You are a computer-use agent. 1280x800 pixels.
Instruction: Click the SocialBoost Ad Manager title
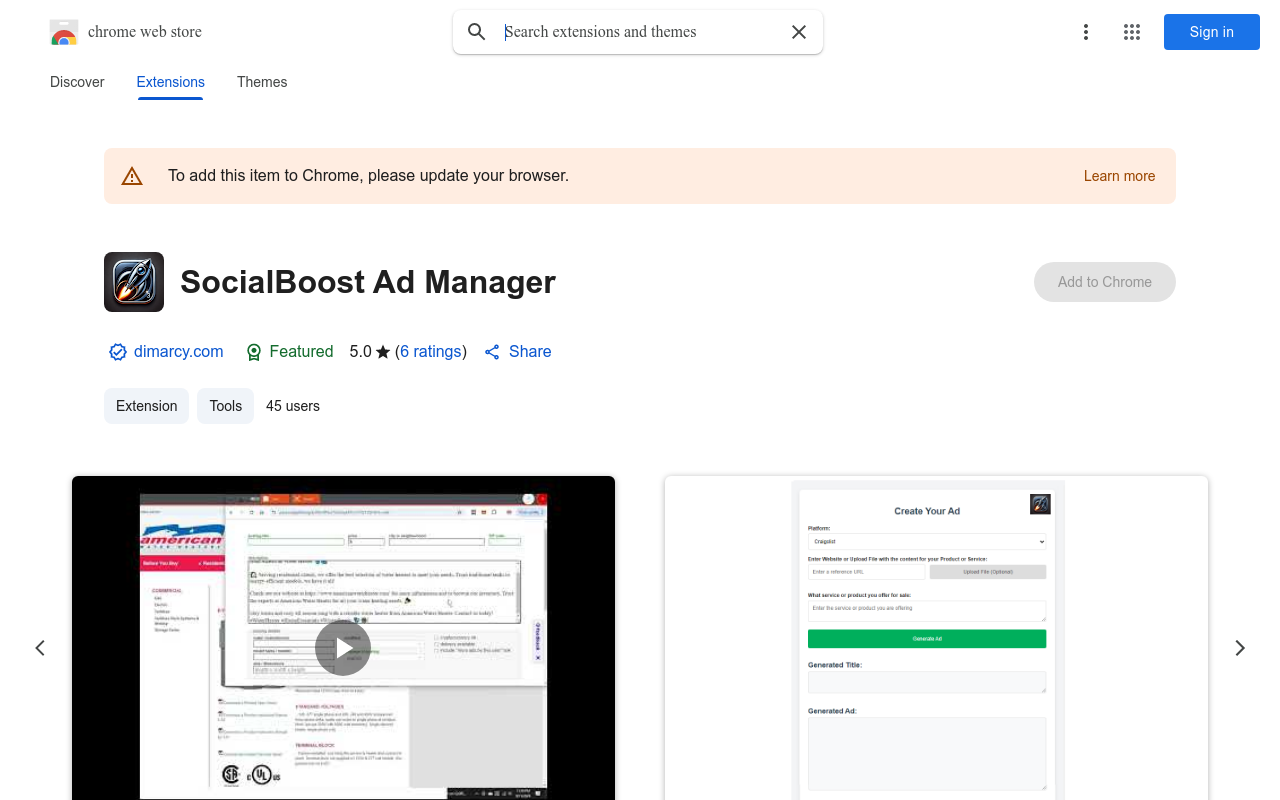[368, 282]
